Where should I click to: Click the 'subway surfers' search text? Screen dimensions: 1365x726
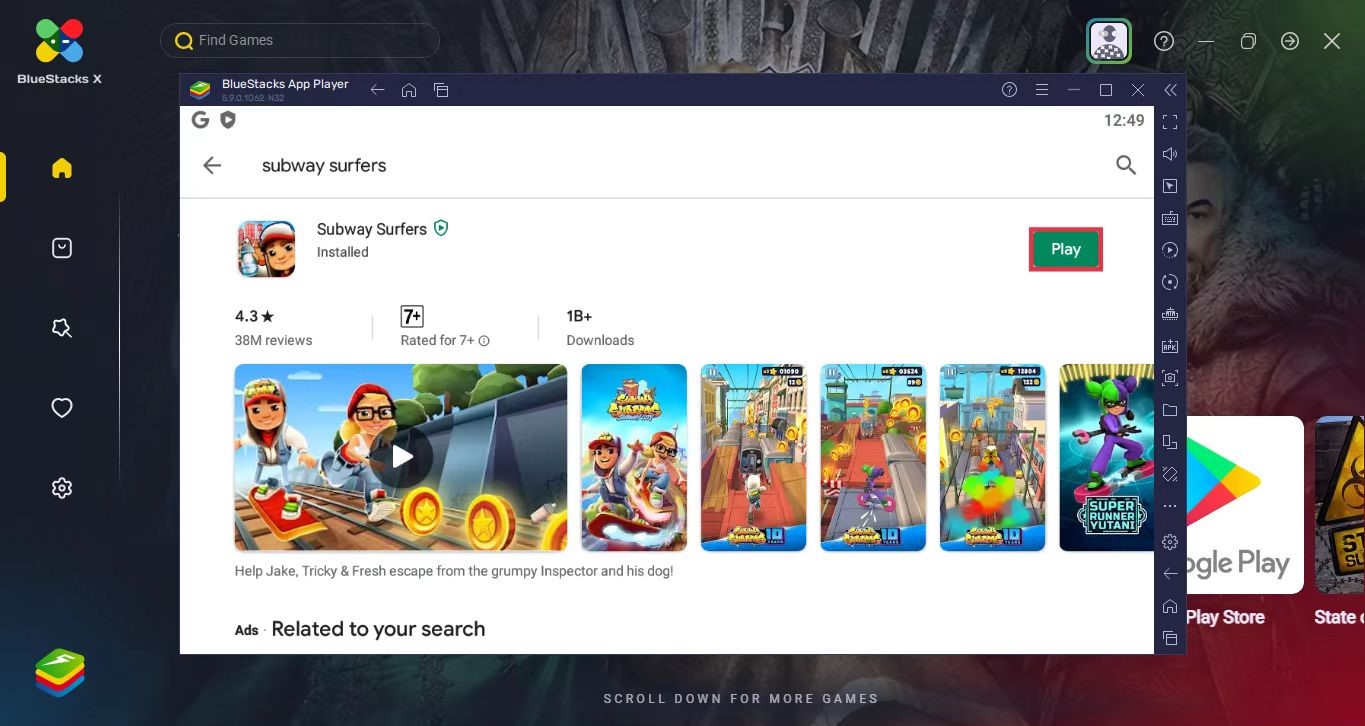[324, 165]
